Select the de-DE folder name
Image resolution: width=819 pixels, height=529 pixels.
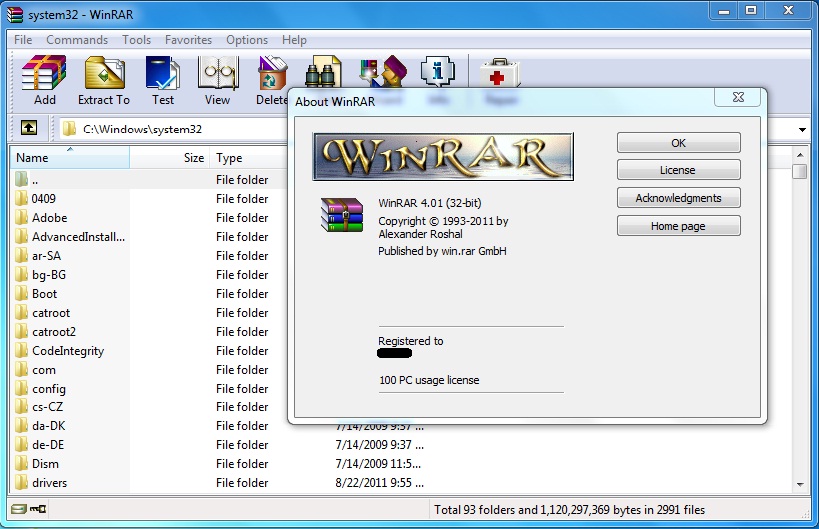48,445
